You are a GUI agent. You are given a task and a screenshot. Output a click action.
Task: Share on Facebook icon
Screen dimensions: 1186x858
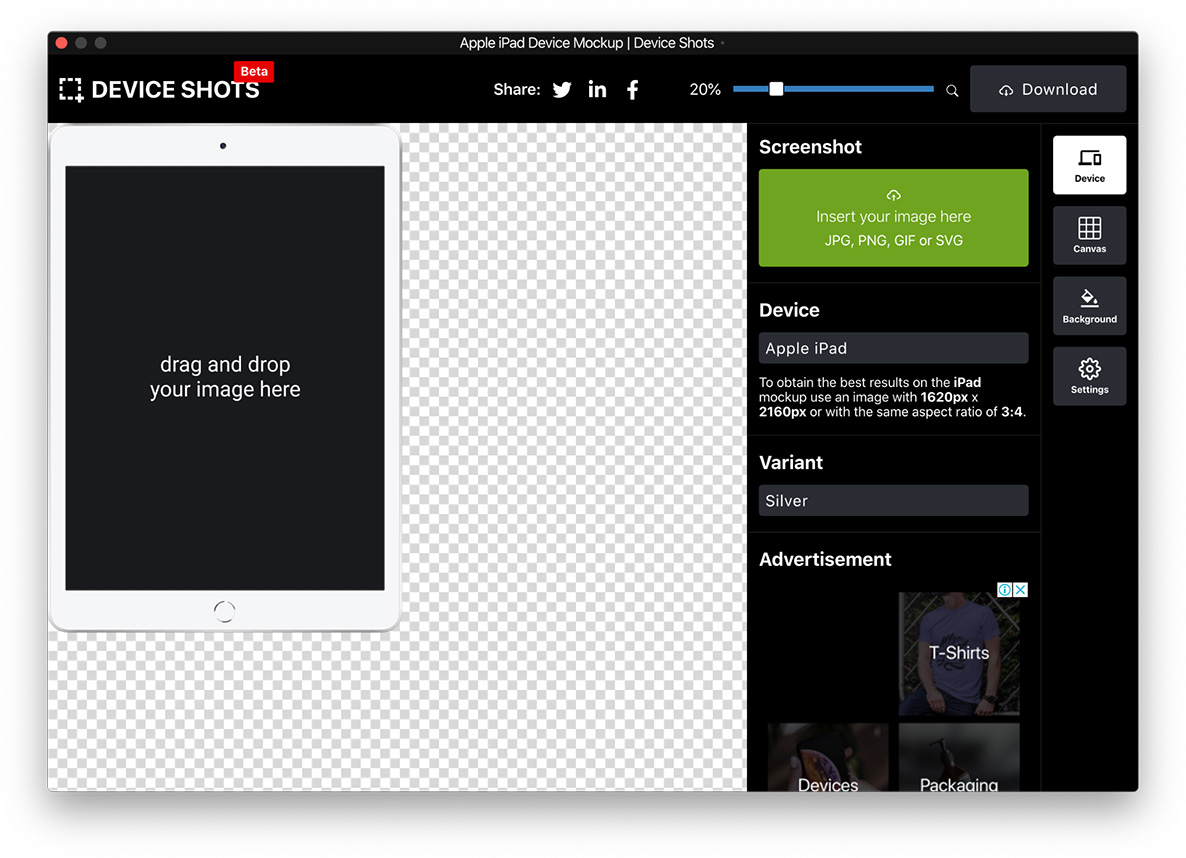[x=632, y=90]
